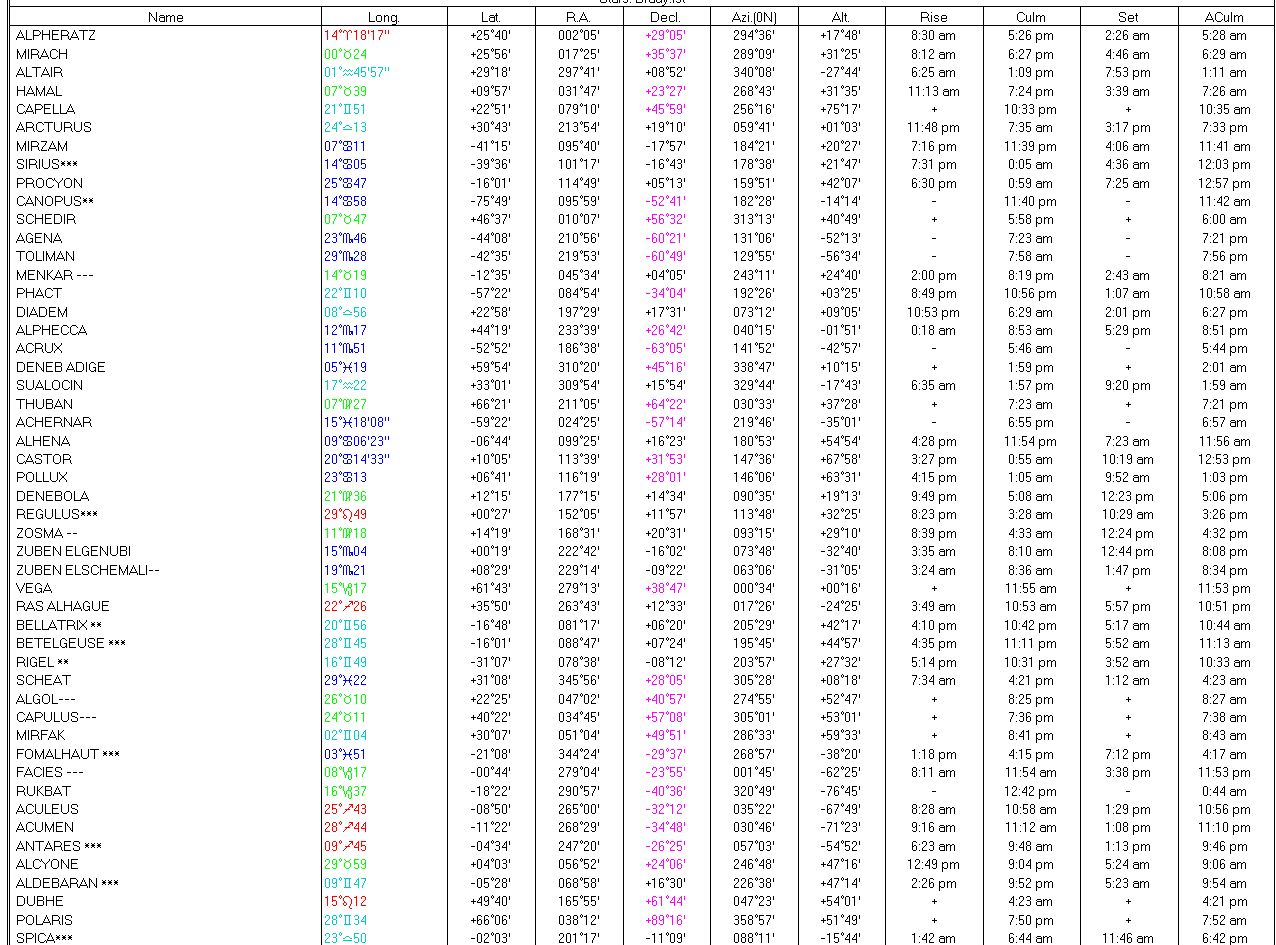The height and width of the screenshot is (945, 1276).
Task: Click the Decl. column header
Action: (666, 17)
